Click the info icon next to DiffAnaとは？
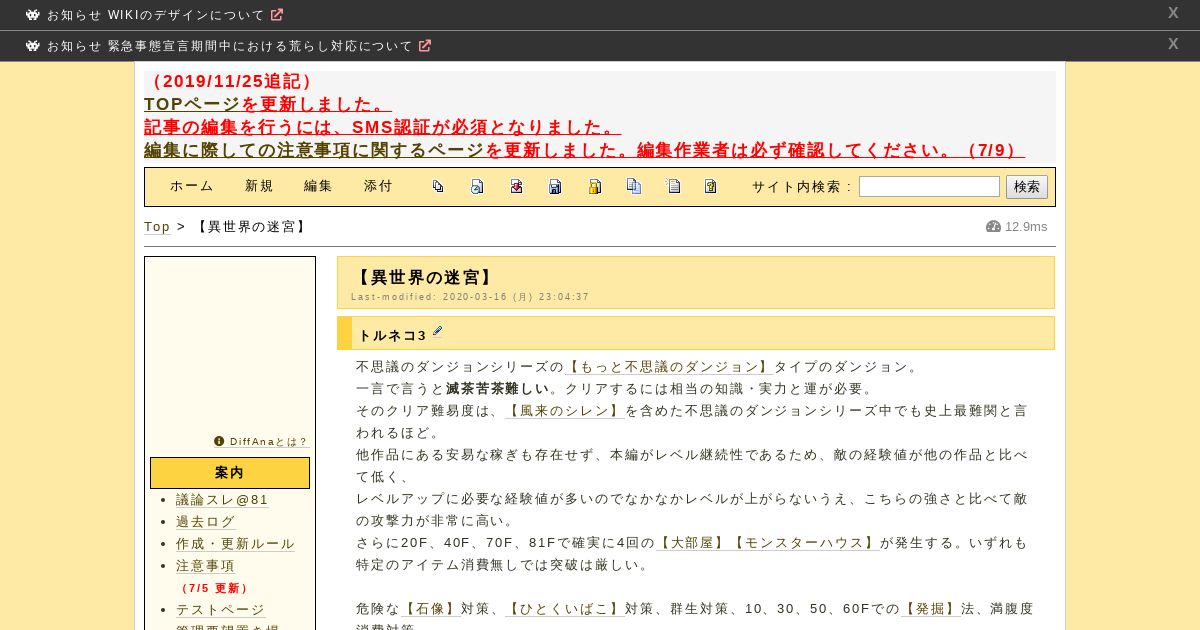 219,441
